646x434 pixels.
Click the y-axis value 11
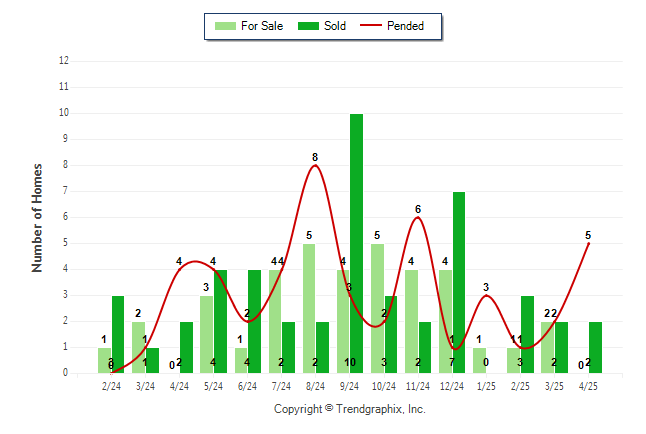pos(64,87)
